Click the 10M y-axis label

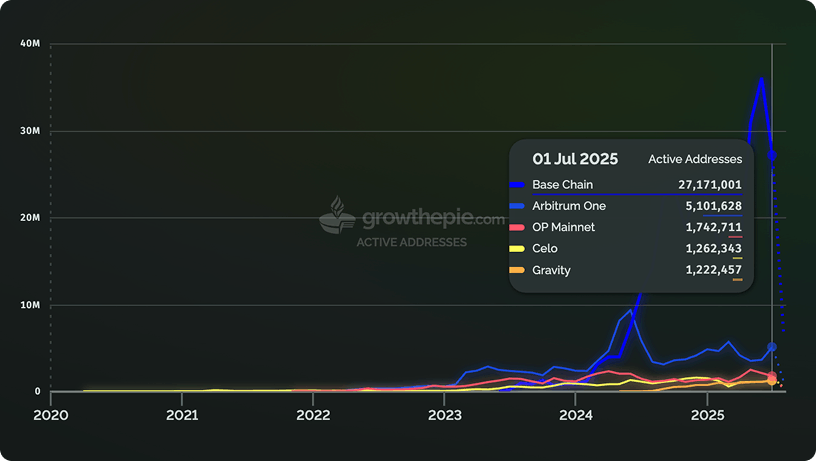coord(30,305)
